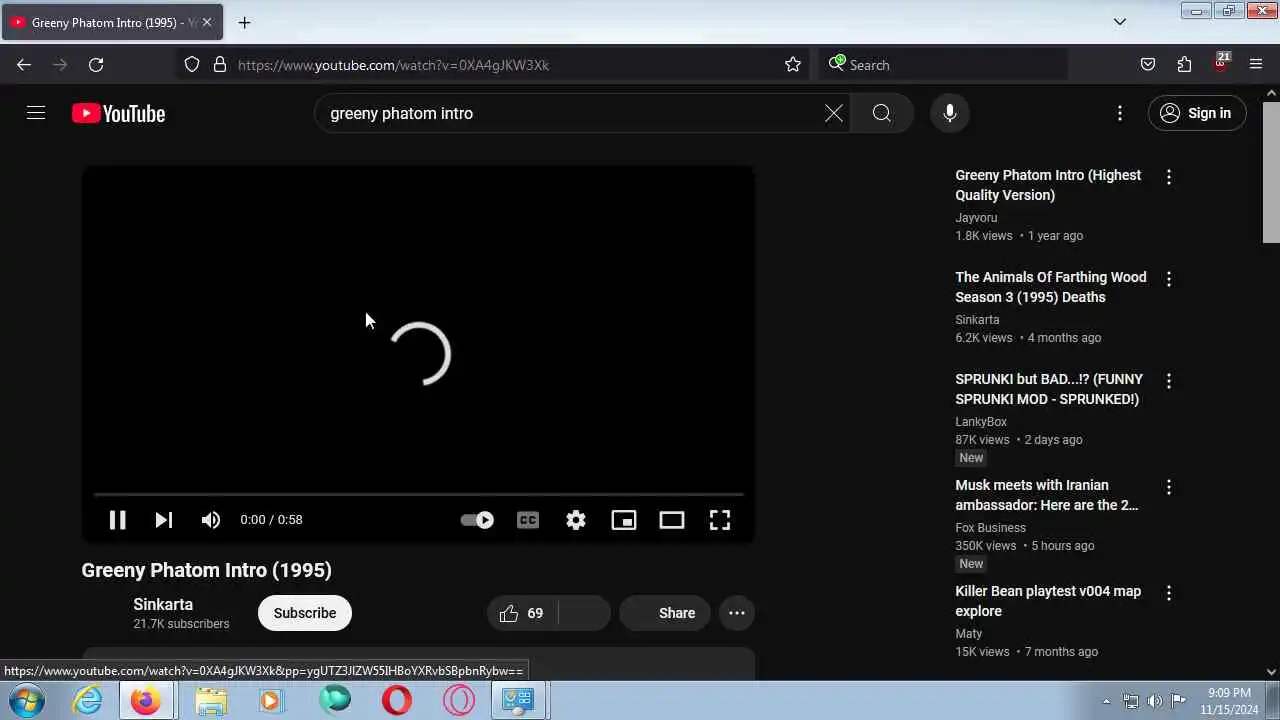Open a new browser tab

click(x=244, y=22)
